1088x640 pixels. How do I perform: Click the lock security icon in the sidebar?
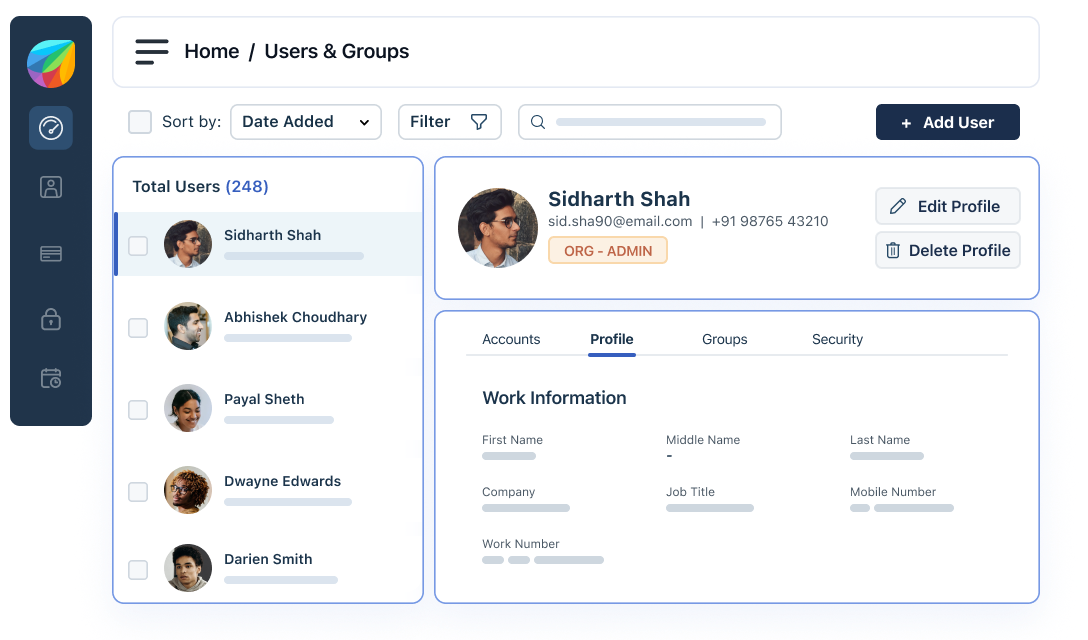51,319
